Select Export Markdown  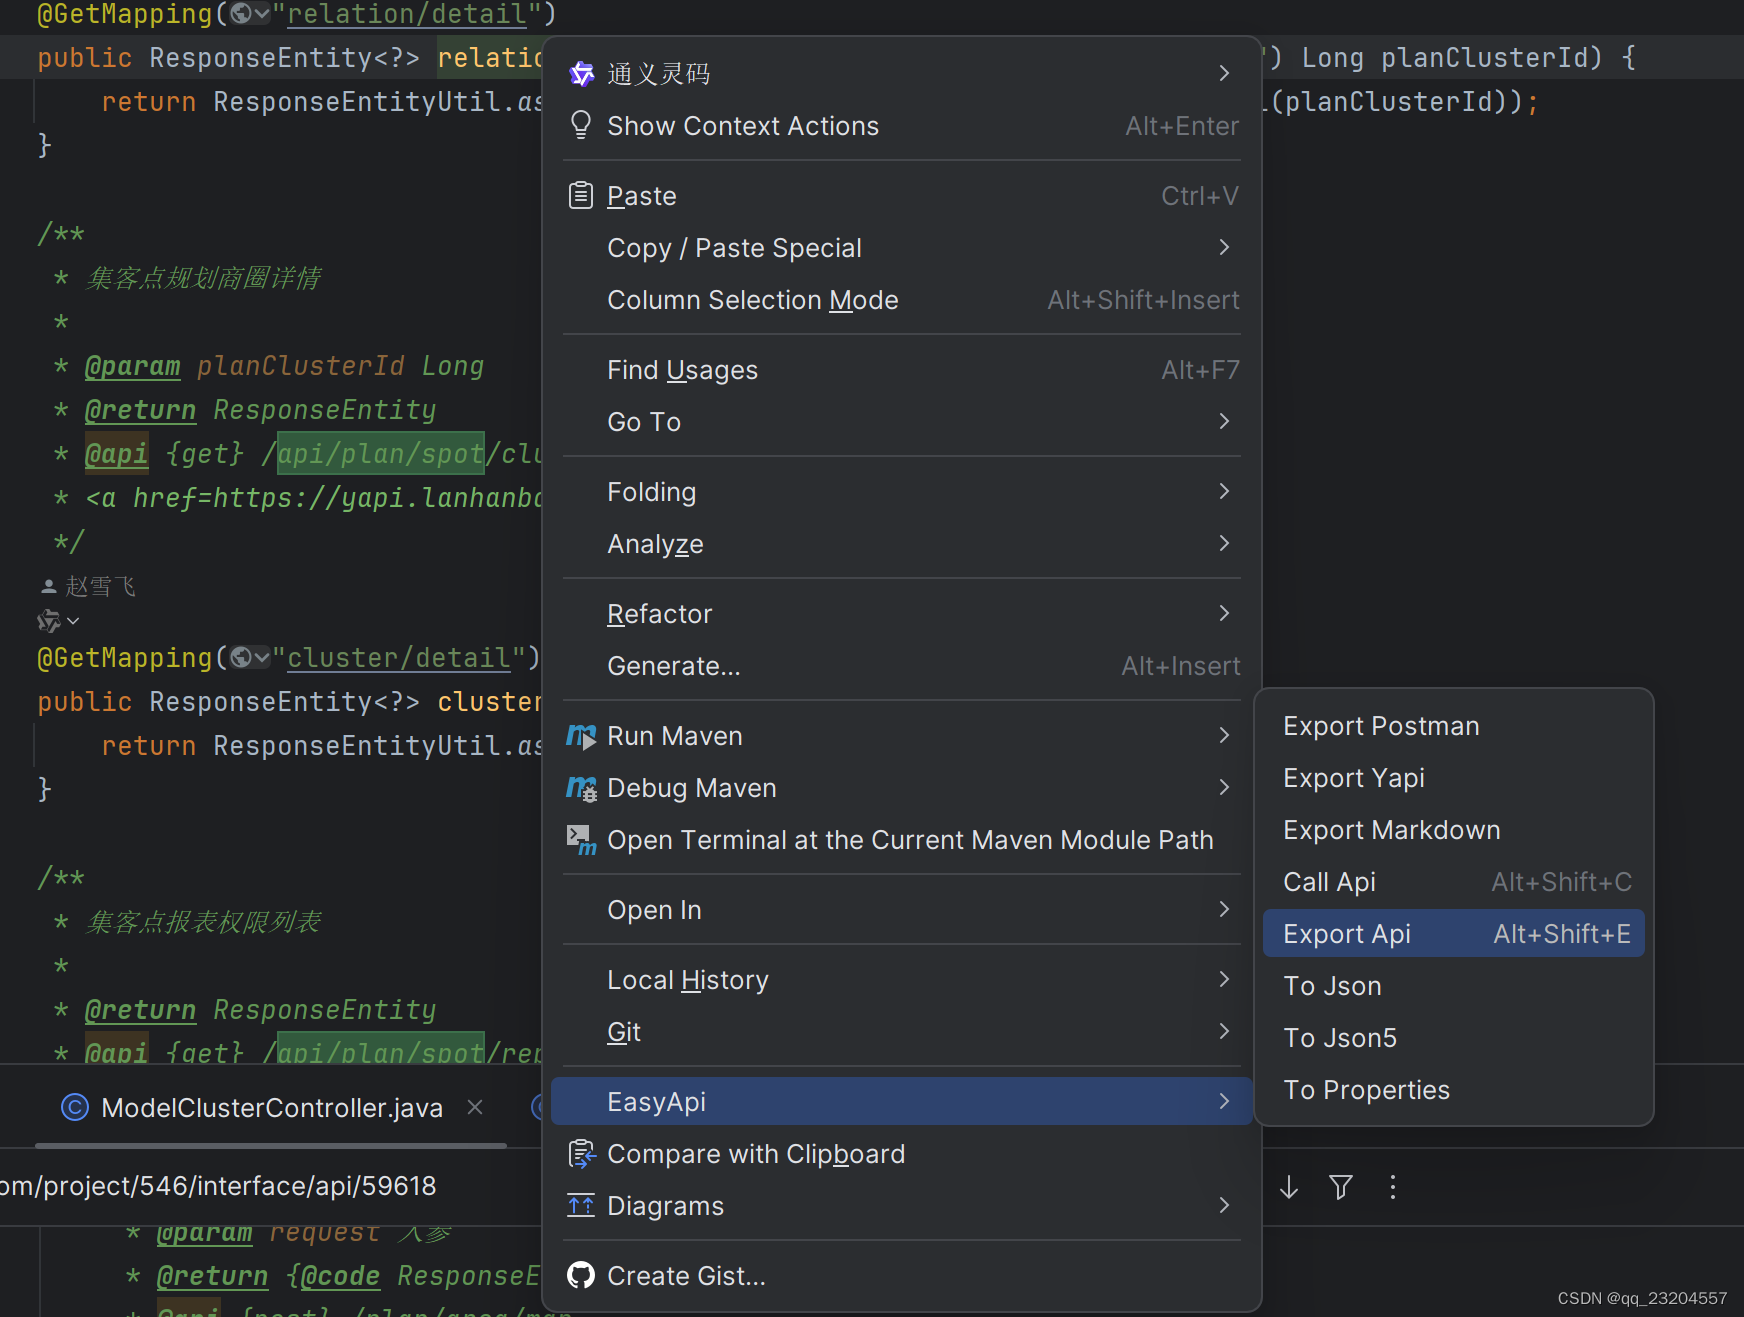(x=1454, y=830)
